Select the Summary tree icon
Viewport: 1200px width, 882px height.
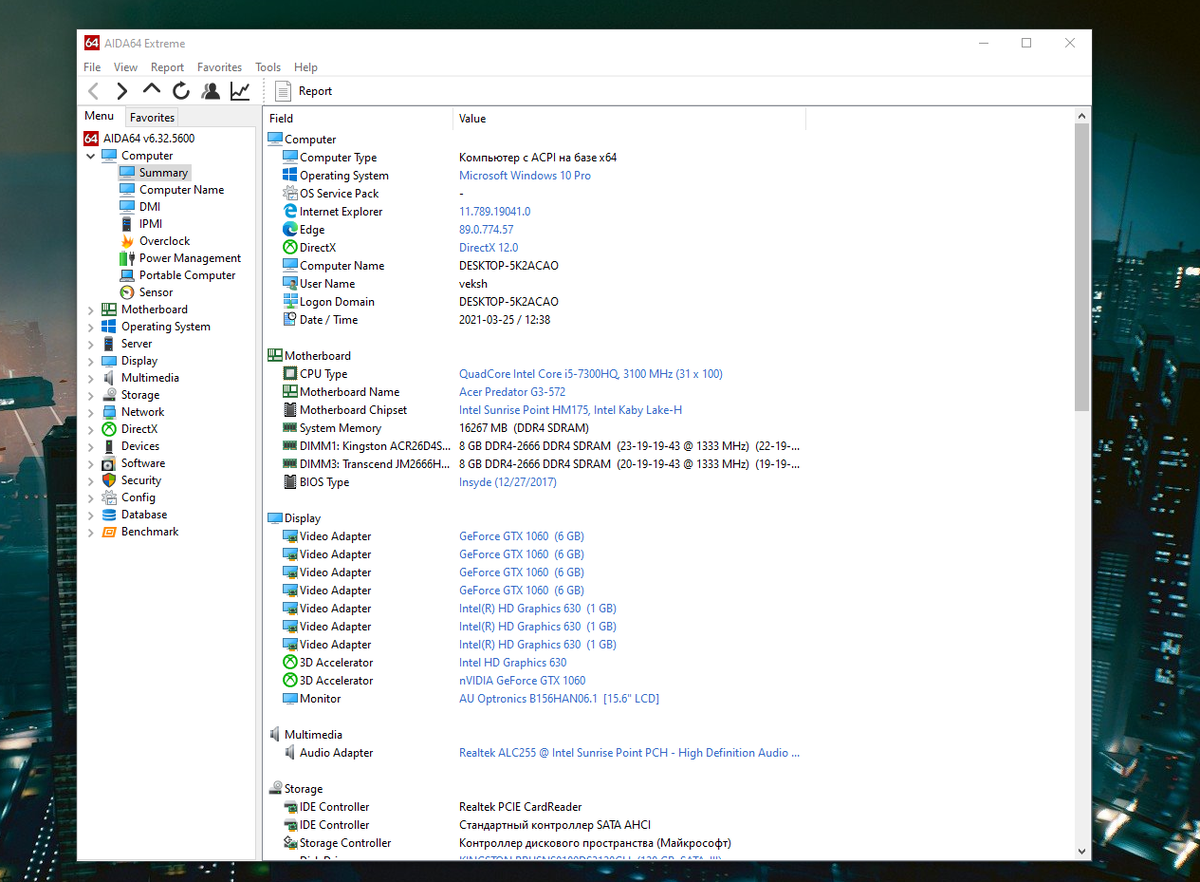click(x=127, y=172)
